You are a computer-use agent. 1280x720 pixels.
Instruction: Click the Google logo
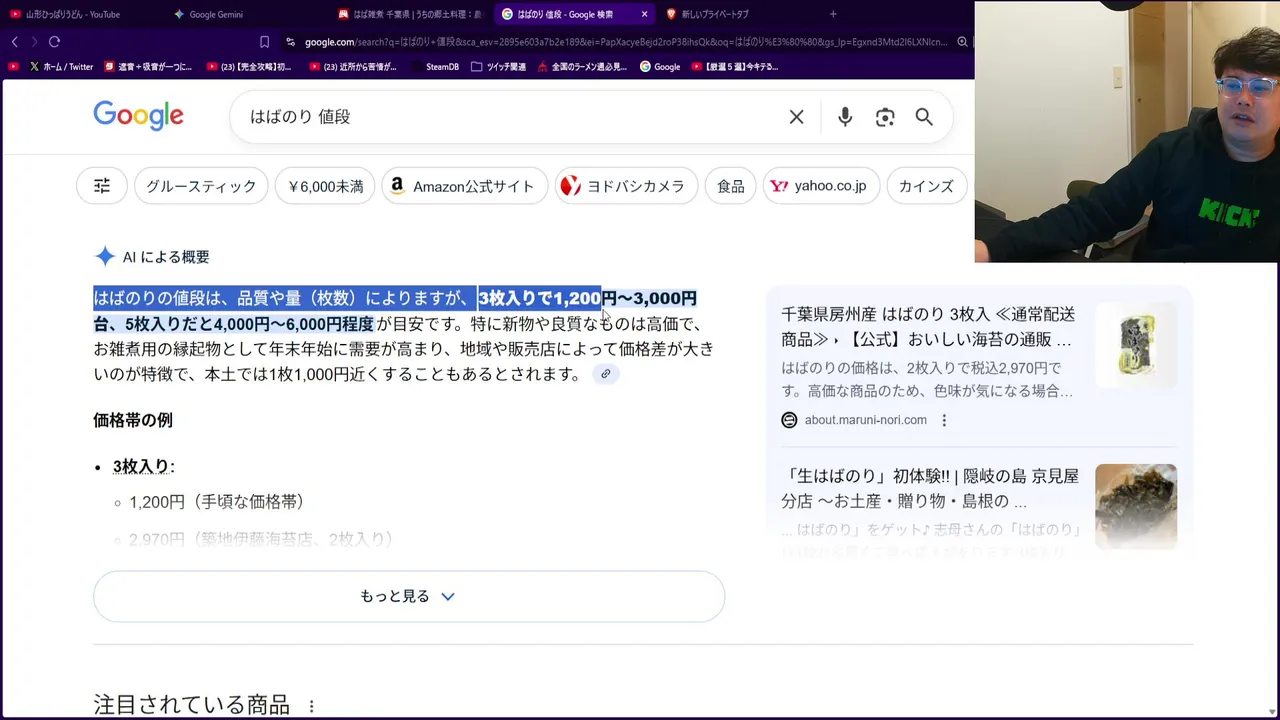click(138, 116)
